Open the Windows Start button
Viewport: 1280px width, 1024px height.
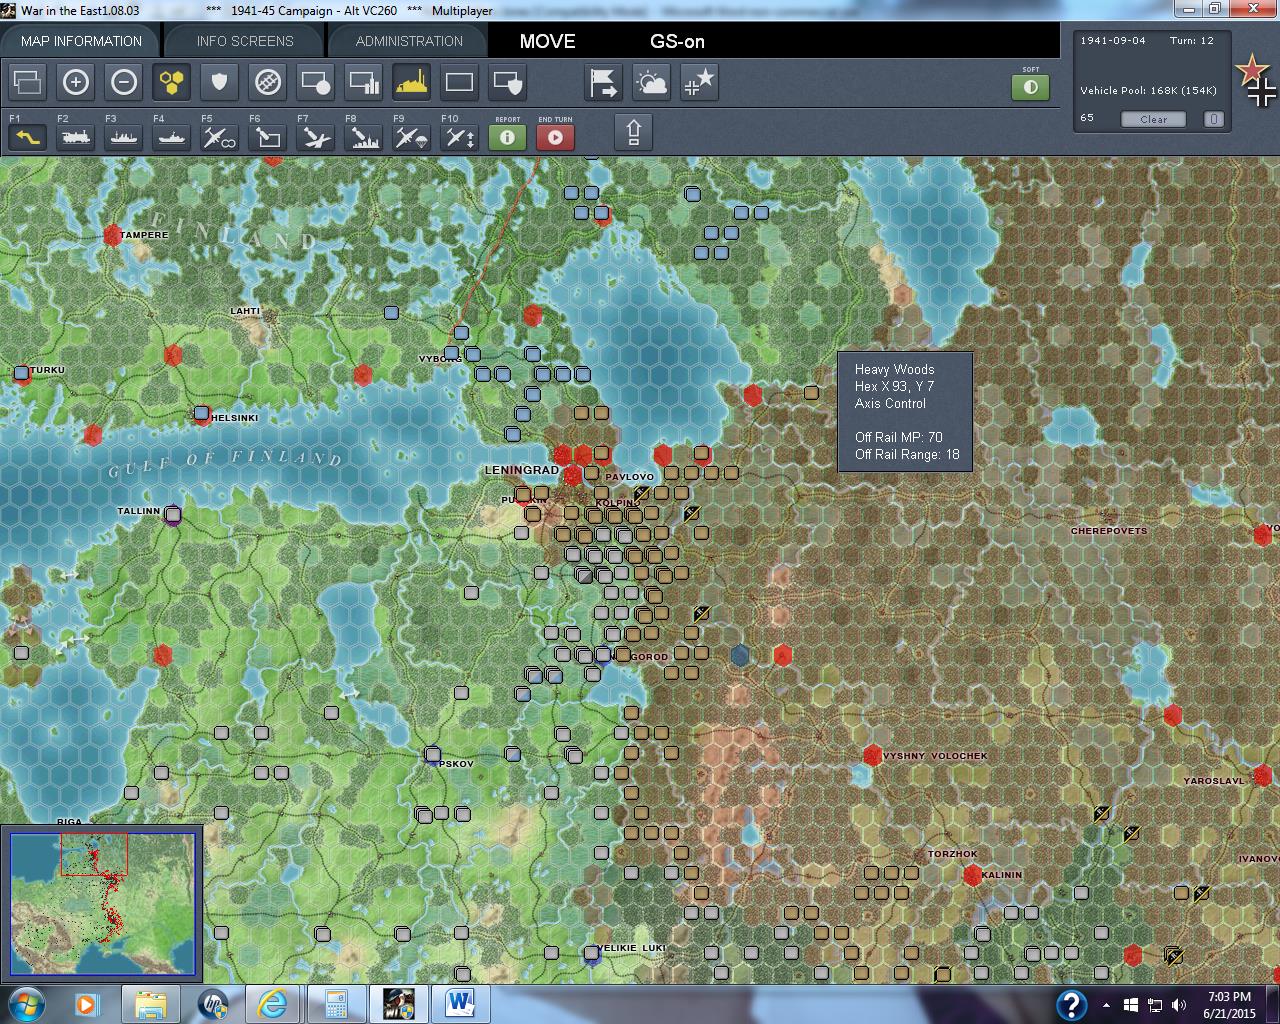26,1003
